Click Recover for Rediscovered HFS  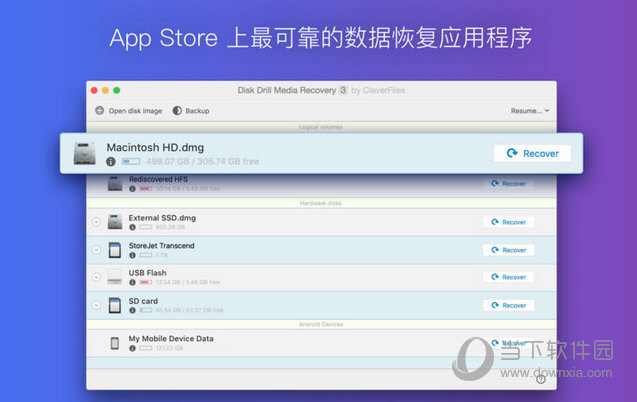[x=509, y=184]
